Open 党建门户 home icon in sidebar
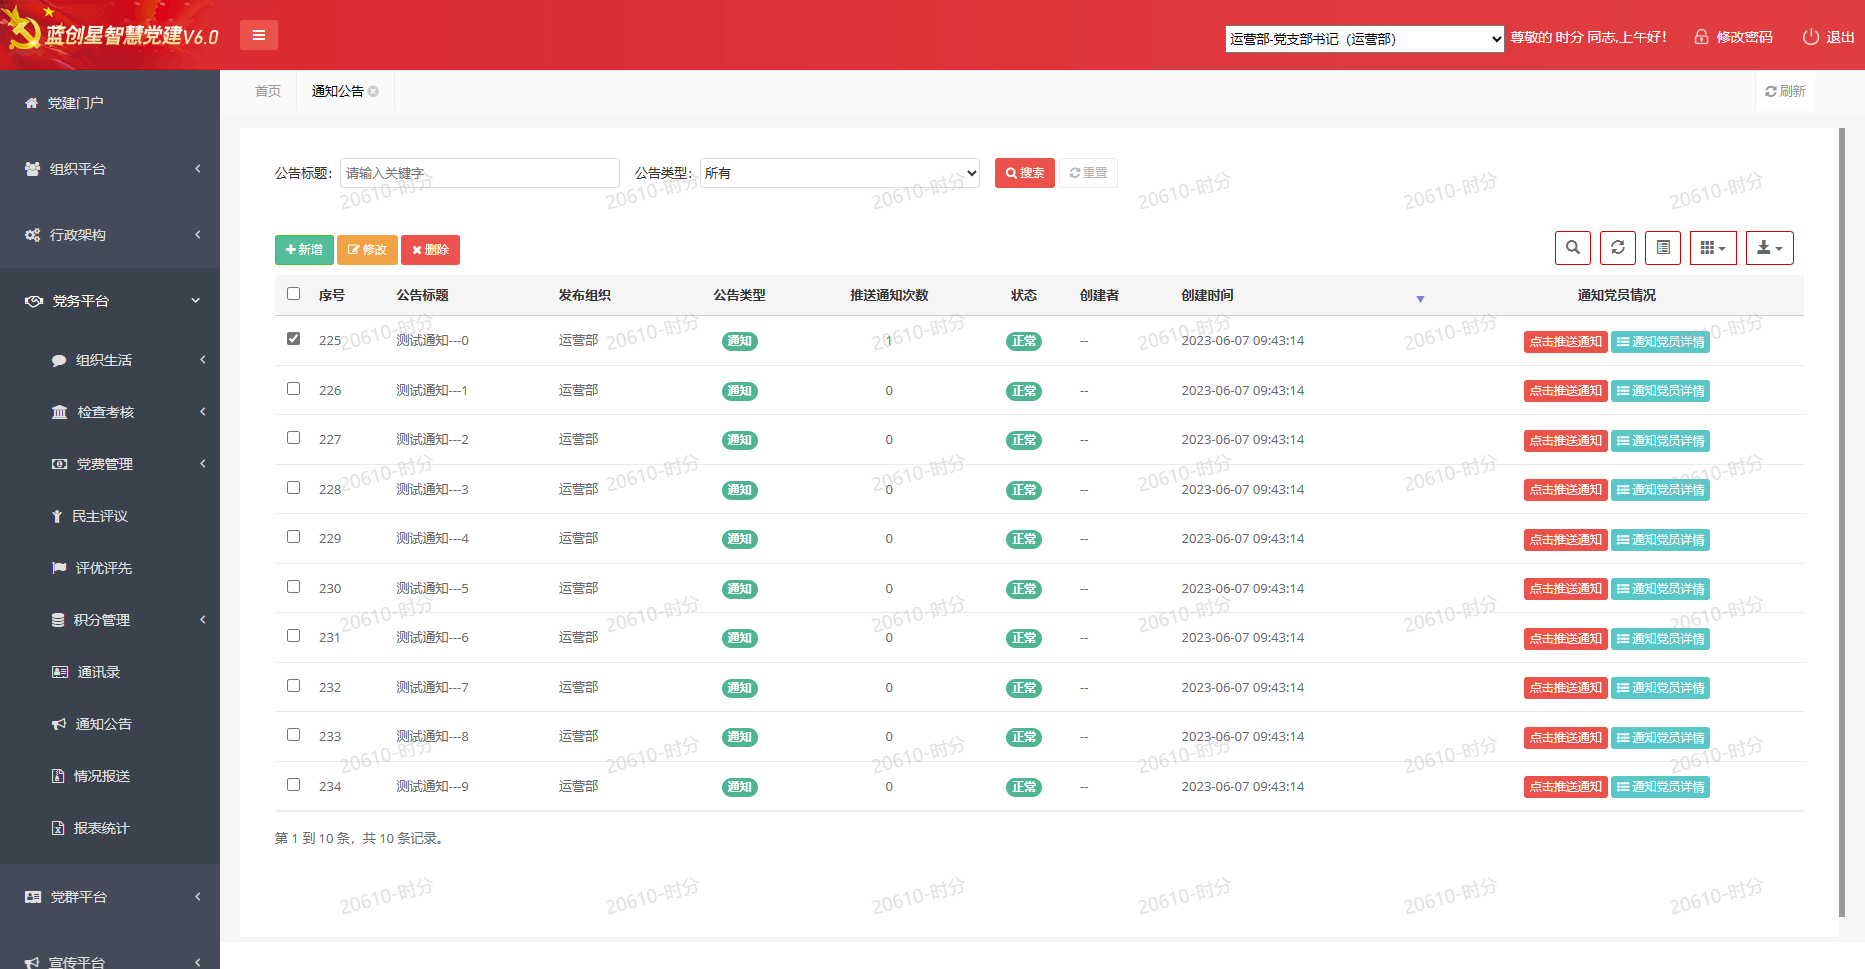Viewport: 1865px width, 969px height. point(31,103)
